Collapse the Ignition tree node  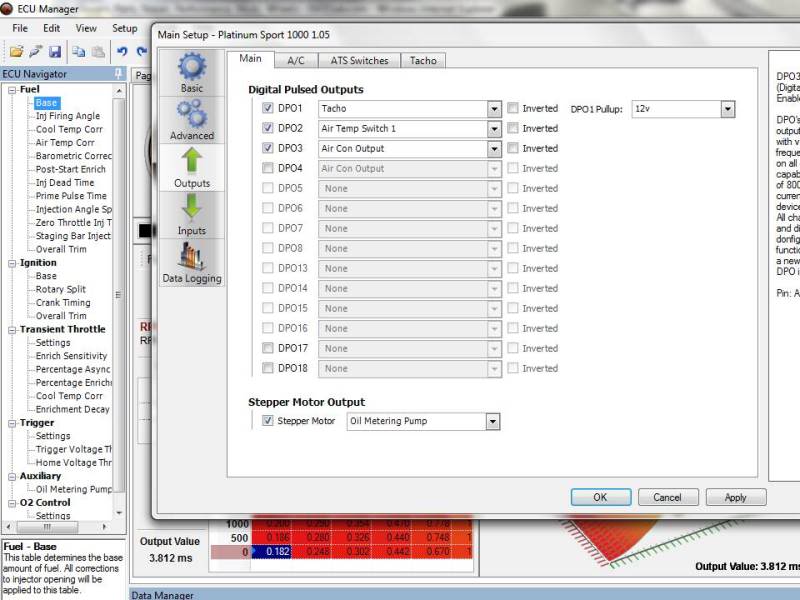(x=12, y=264)
